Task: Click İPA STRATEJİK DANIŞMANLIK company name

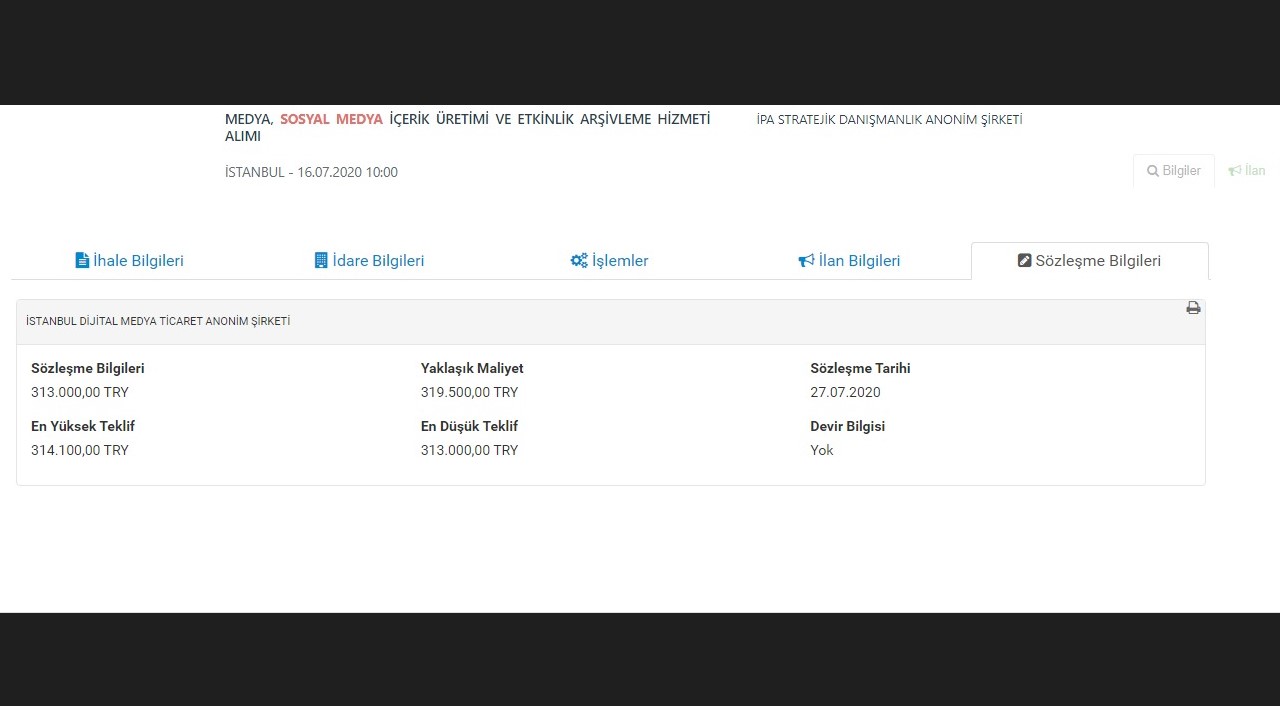Action: tap(889, 120)
